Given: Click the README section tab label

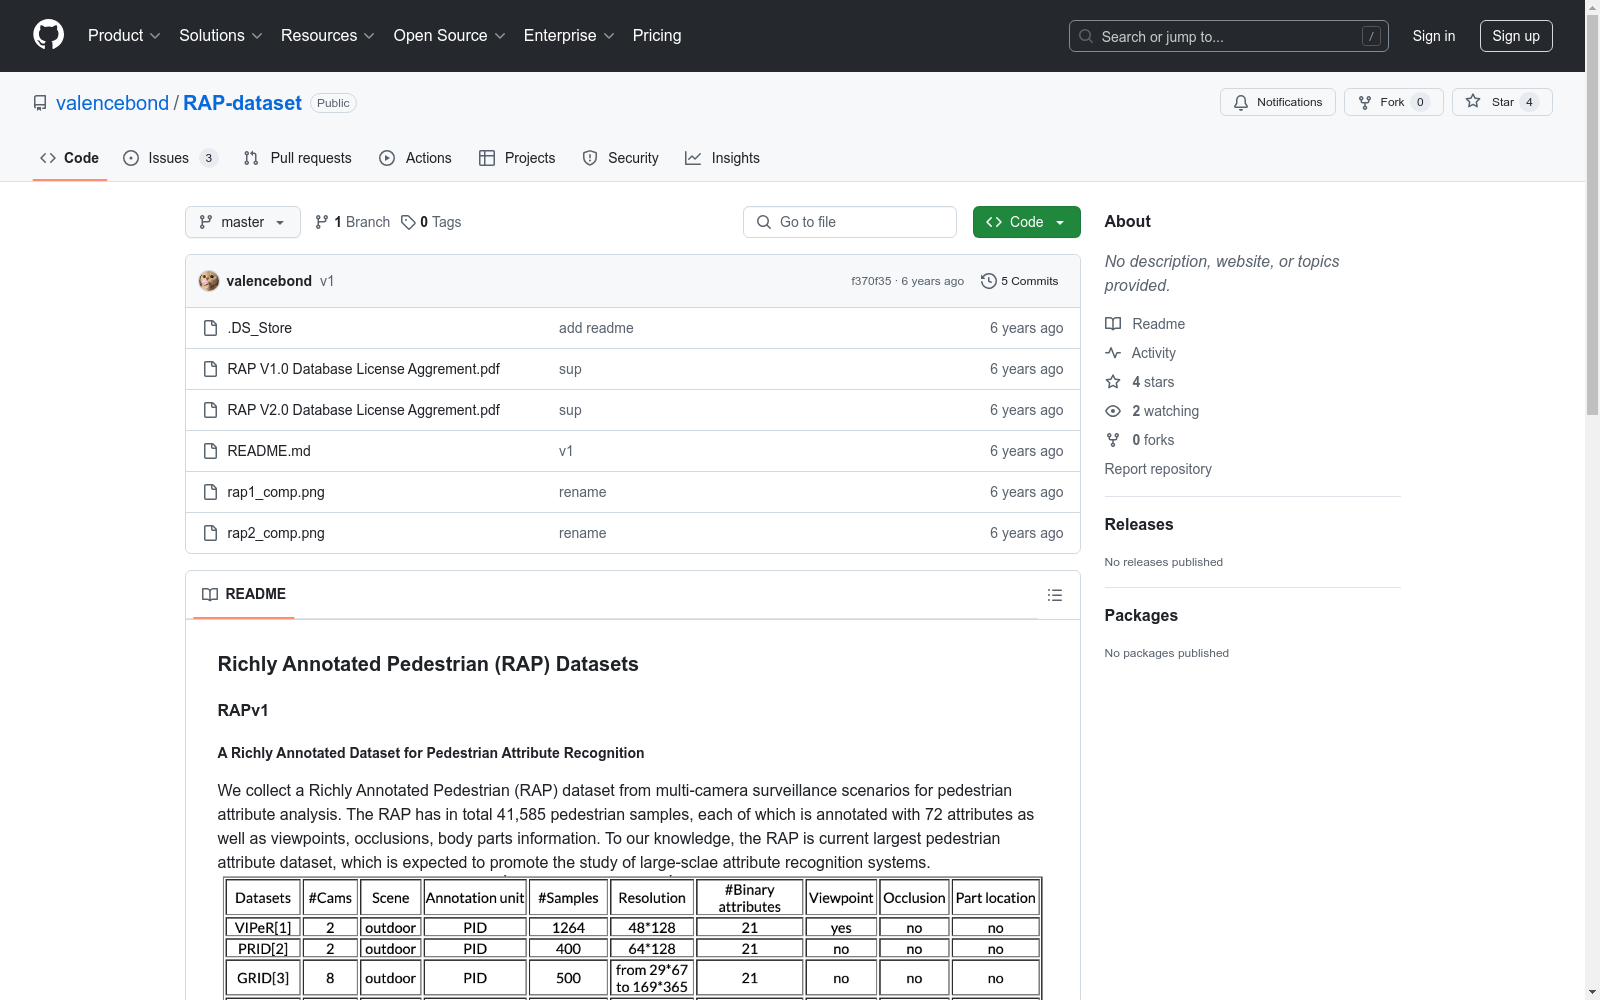Looking at the screenshot, I should tap(244, 594).
